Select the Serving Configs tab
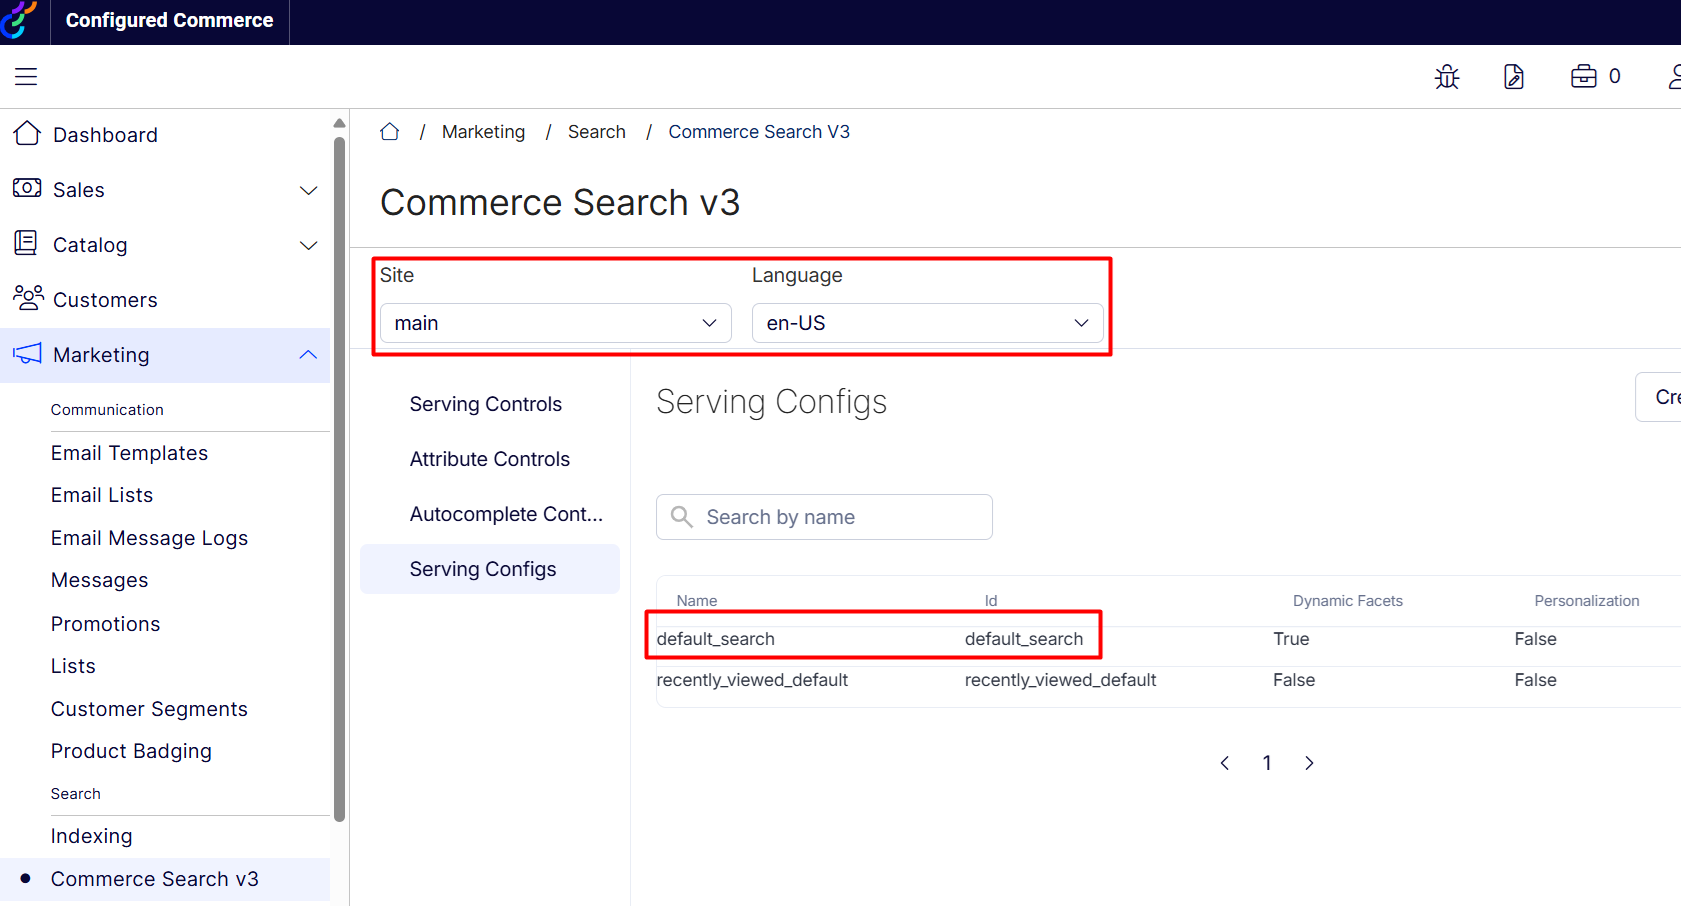 tap(490, 569)
